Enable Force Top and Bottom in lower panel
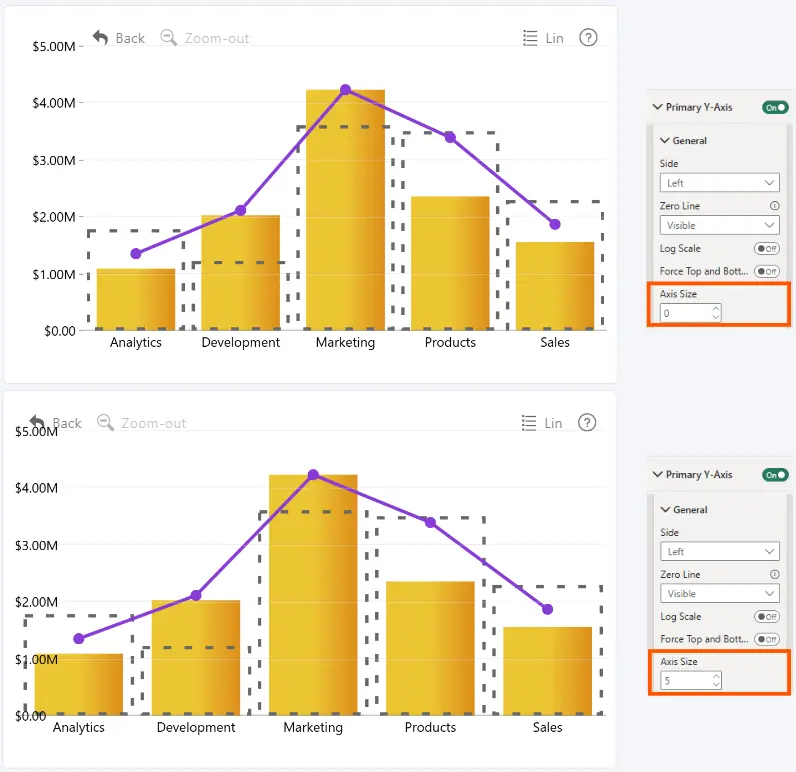Viewport: 796px width, 772px height. click(767, 639)
